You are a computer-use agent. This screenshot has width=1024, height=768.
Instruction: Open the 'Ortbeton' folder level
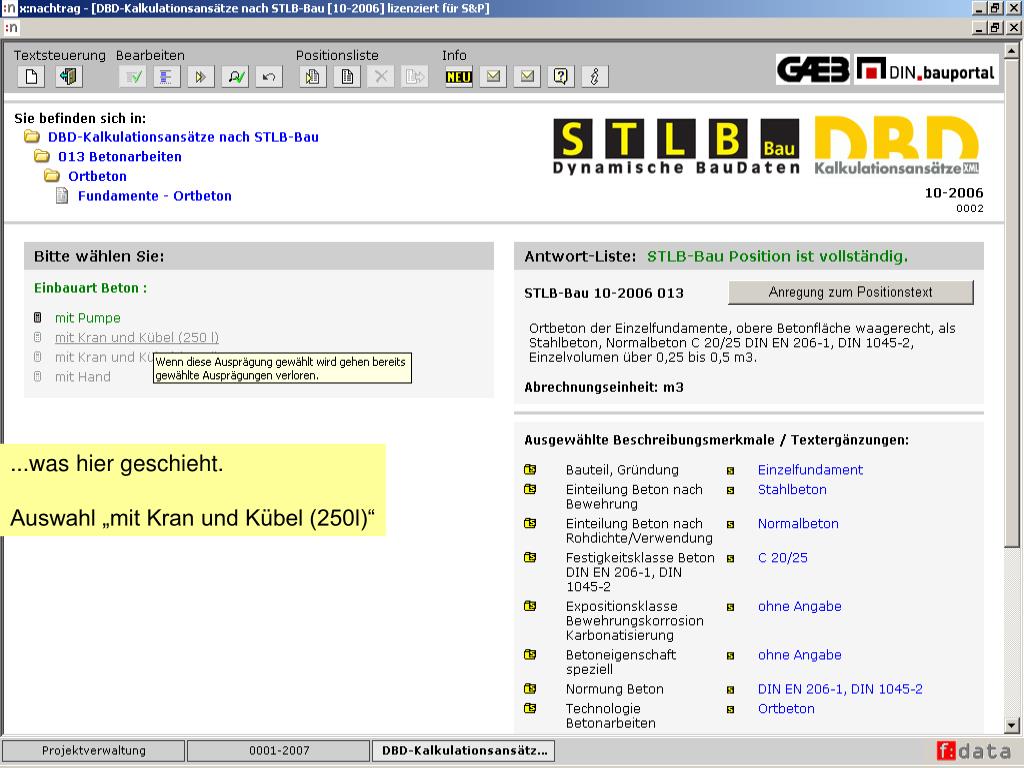pos(97,176)
